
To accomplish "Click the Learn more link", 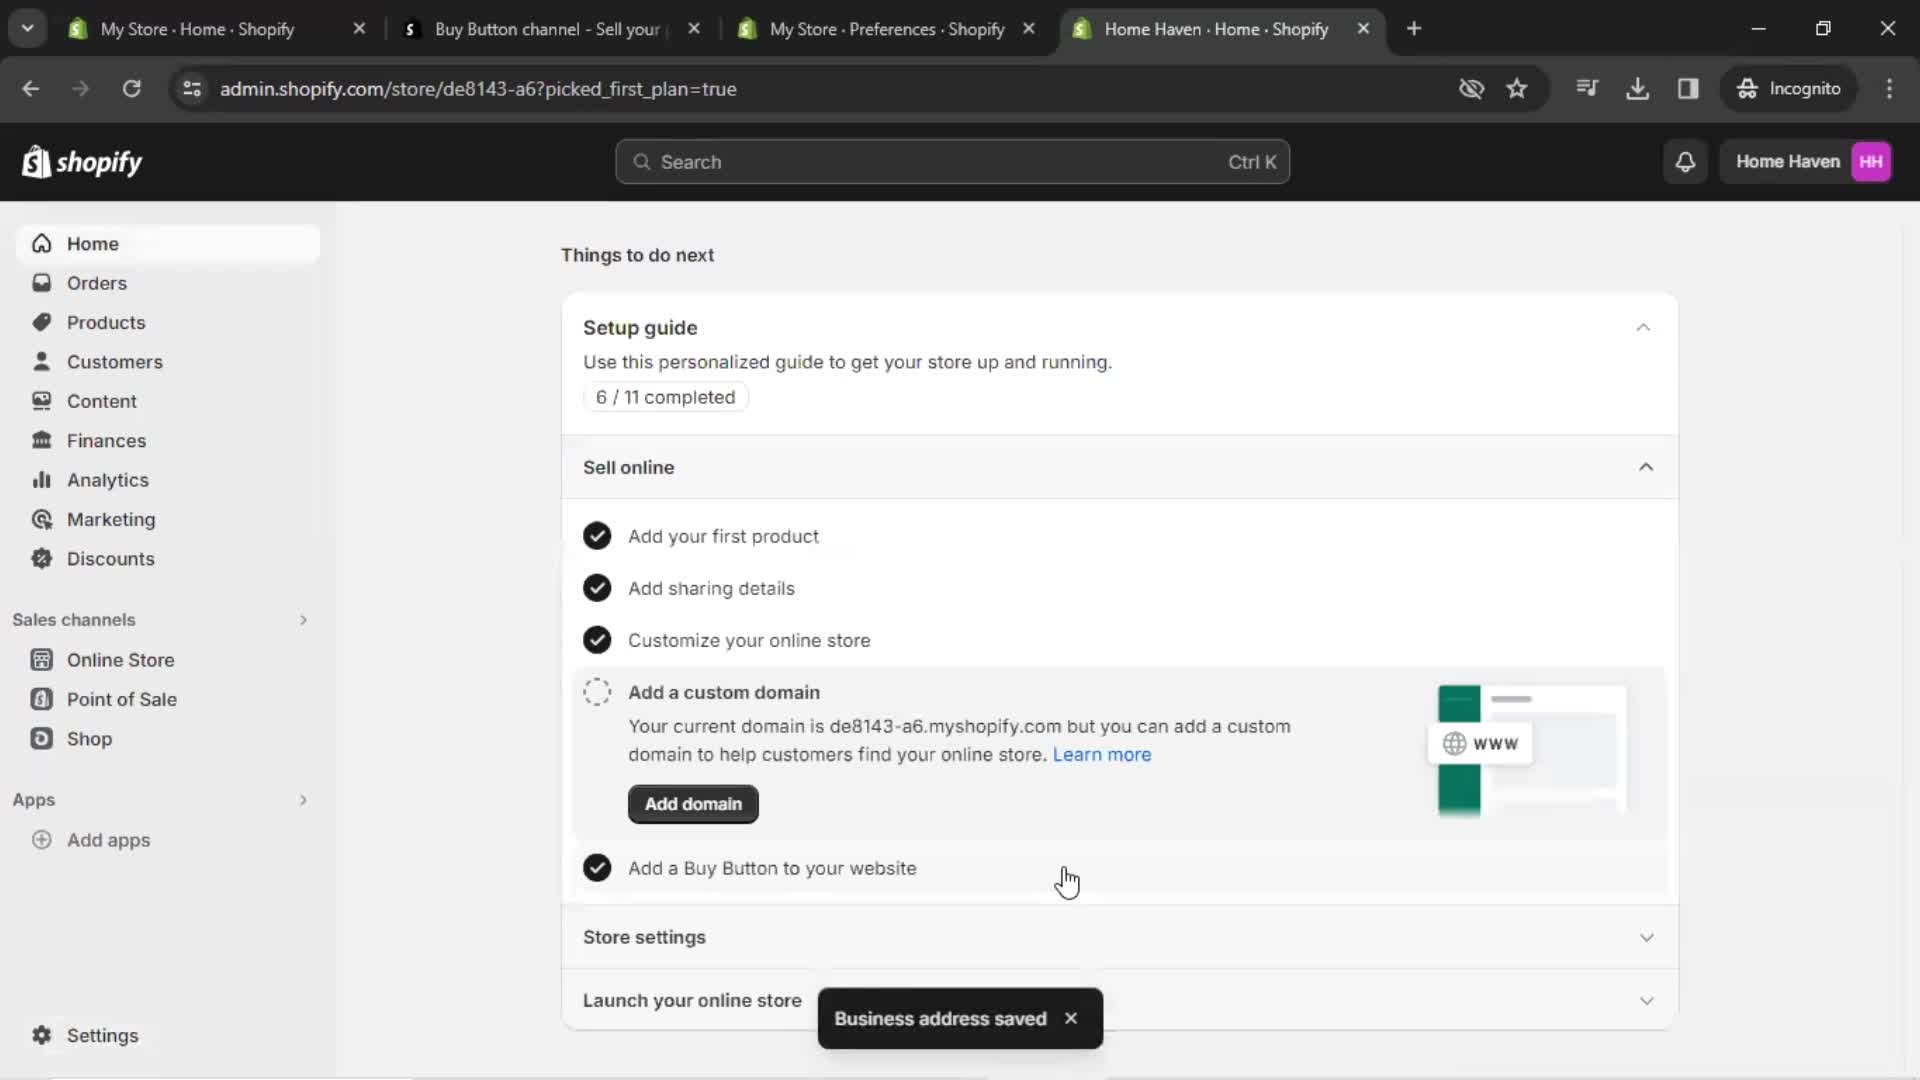I will (1102, 754).
